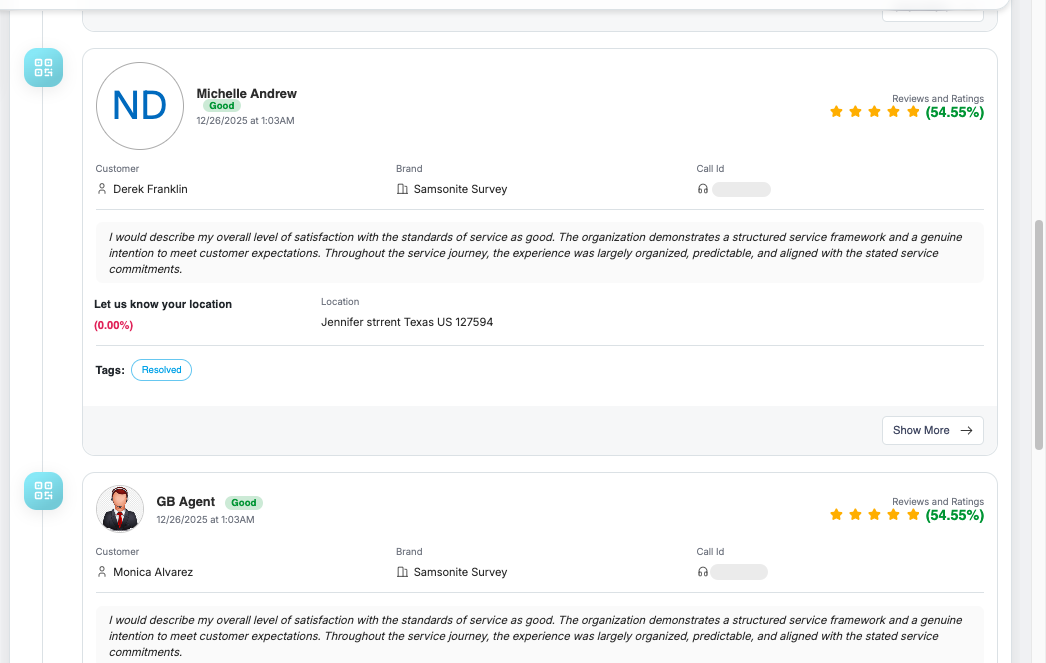The height and width of the screenshot is (663, 1046).
Task: Open the Michelle Andrew agent name
Action: point(246,94)
